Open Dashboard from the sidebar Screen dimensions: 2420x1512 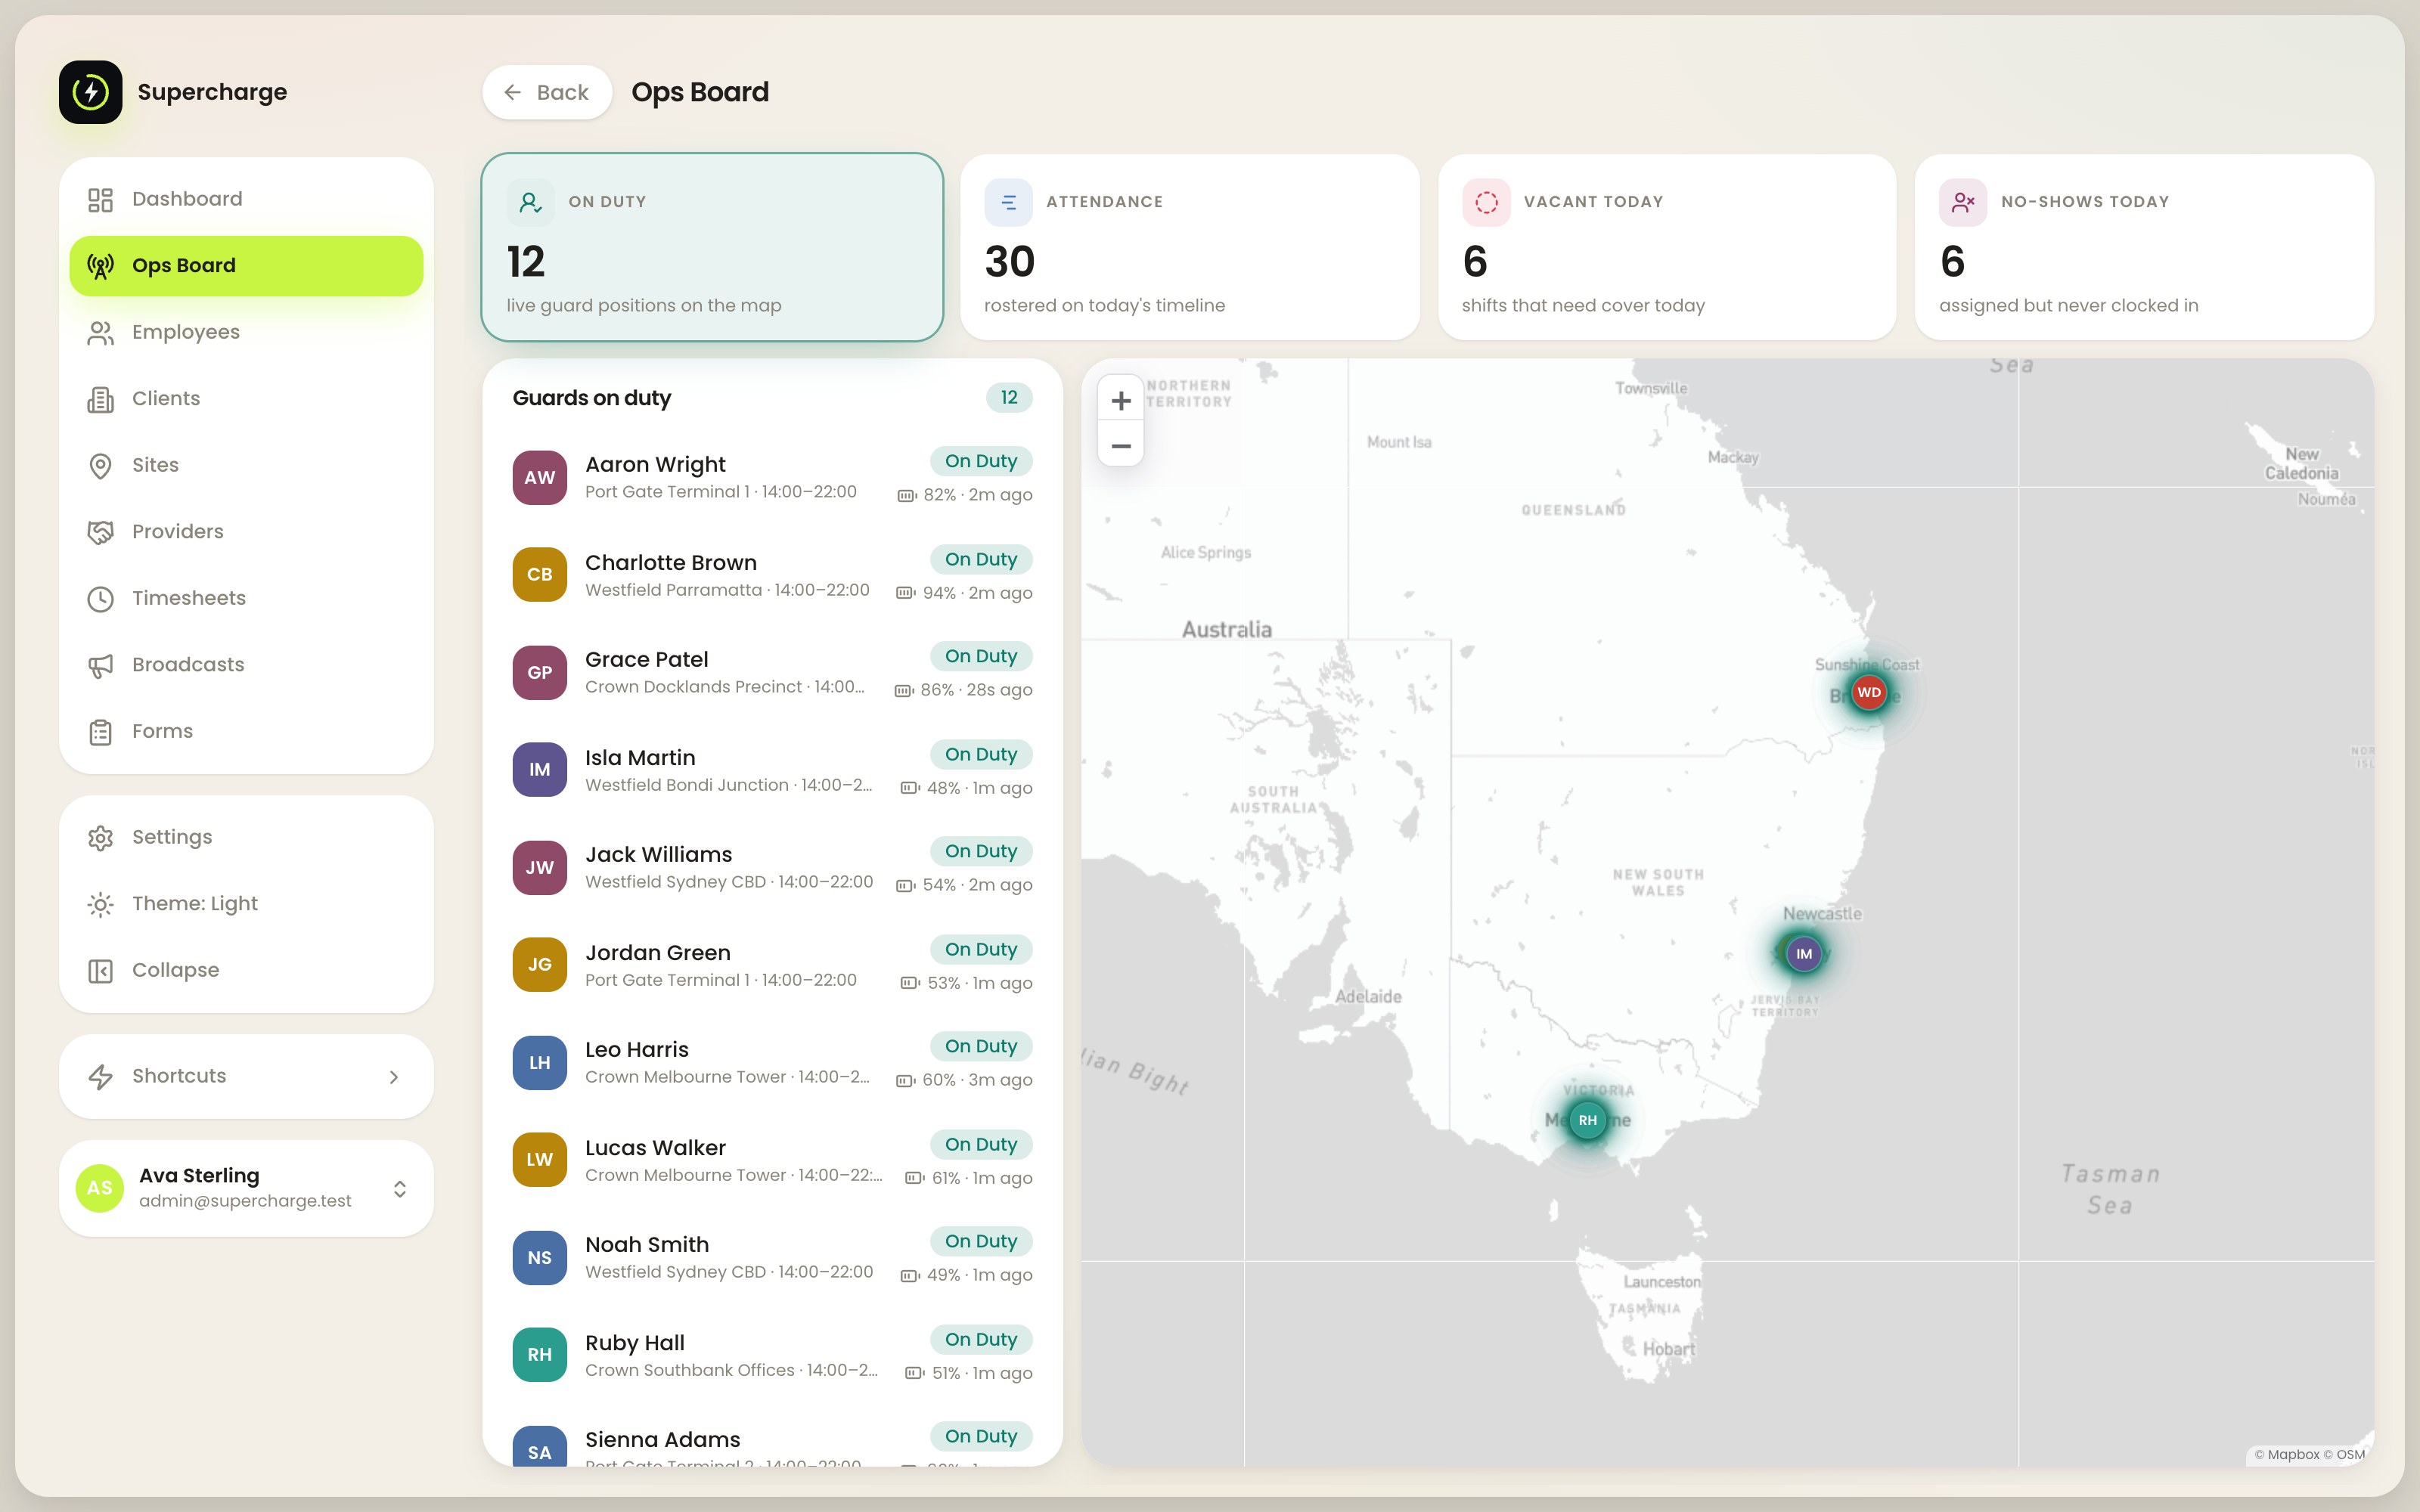pyautogui.click(x=246, y=199)
